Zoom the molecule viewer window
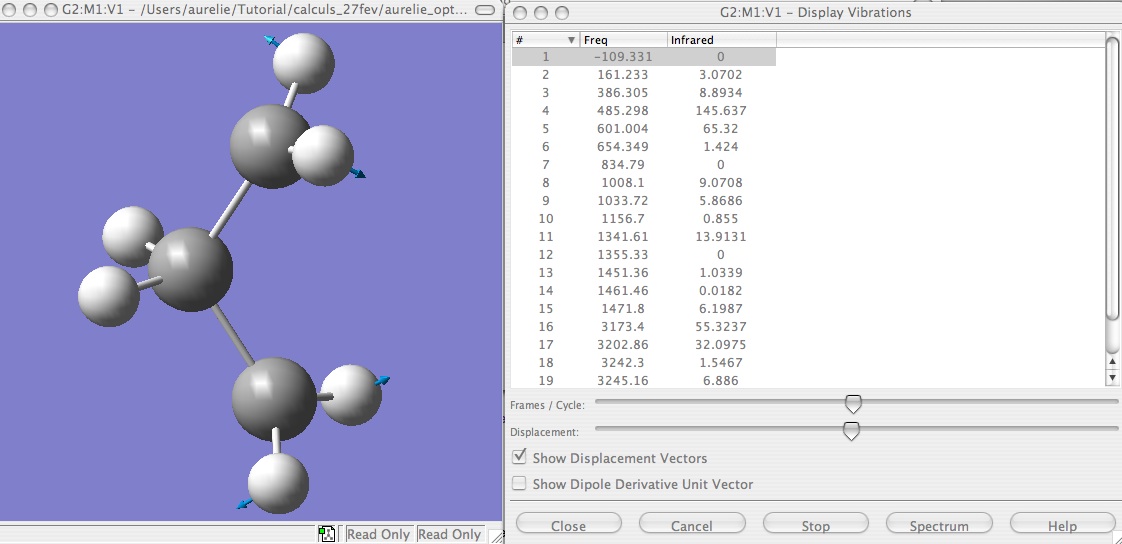This screenshot has width=1122, height=544. [52, 10]
